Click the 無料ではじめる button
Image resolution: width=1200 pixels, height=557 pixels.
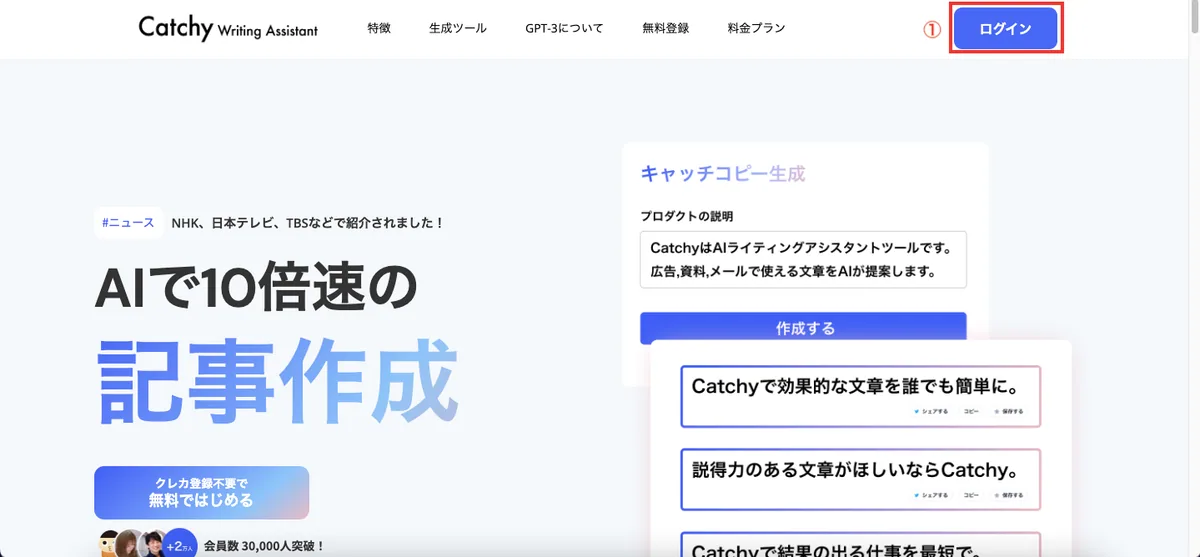pyautogui.click(x=201, y=492)
